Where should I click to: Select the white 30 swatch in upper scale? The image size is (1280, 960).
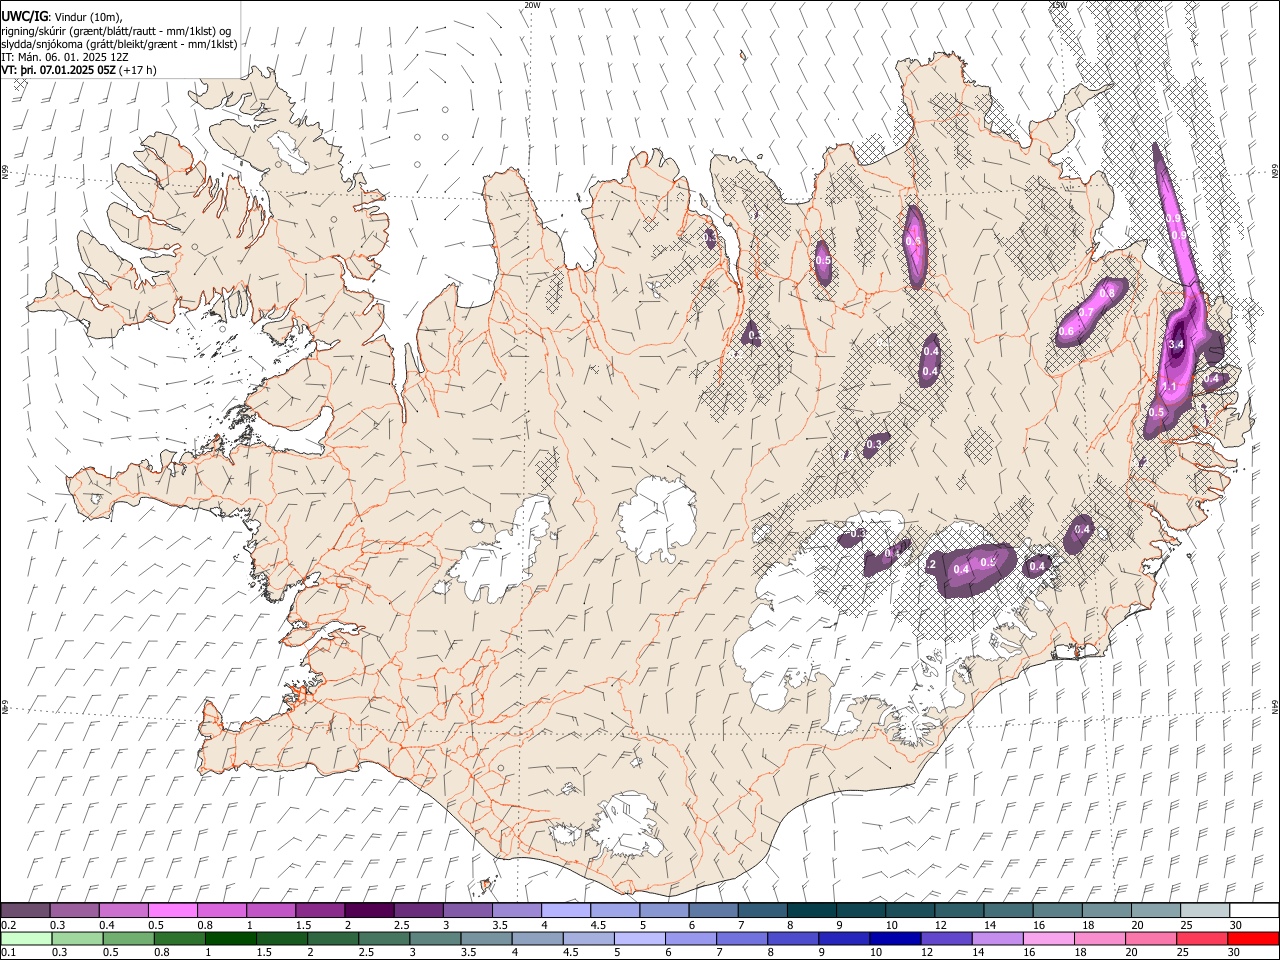click(1253, 910)
